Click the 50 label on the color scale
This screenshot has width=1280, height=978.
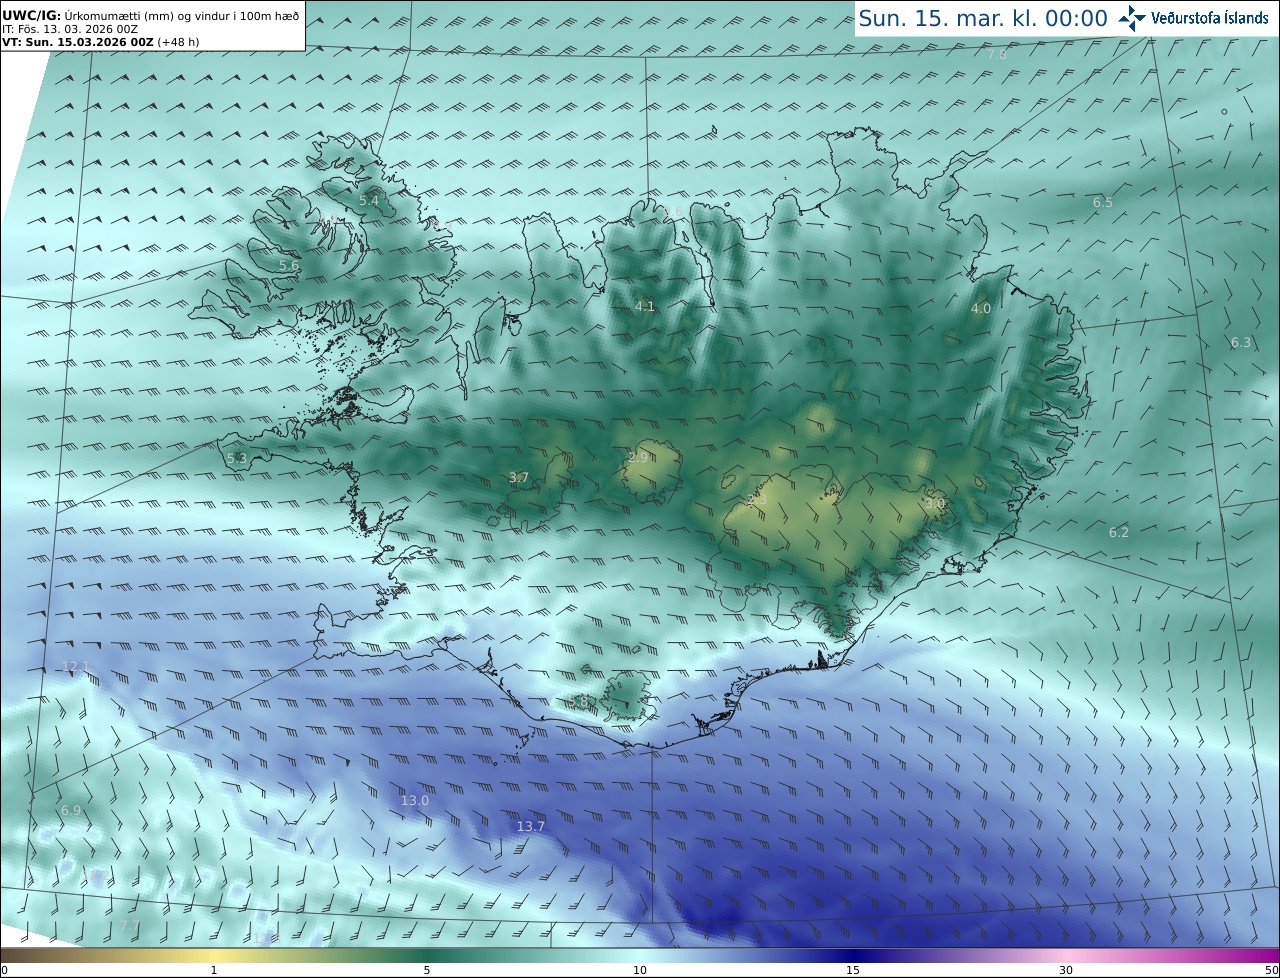(1272, 970)
